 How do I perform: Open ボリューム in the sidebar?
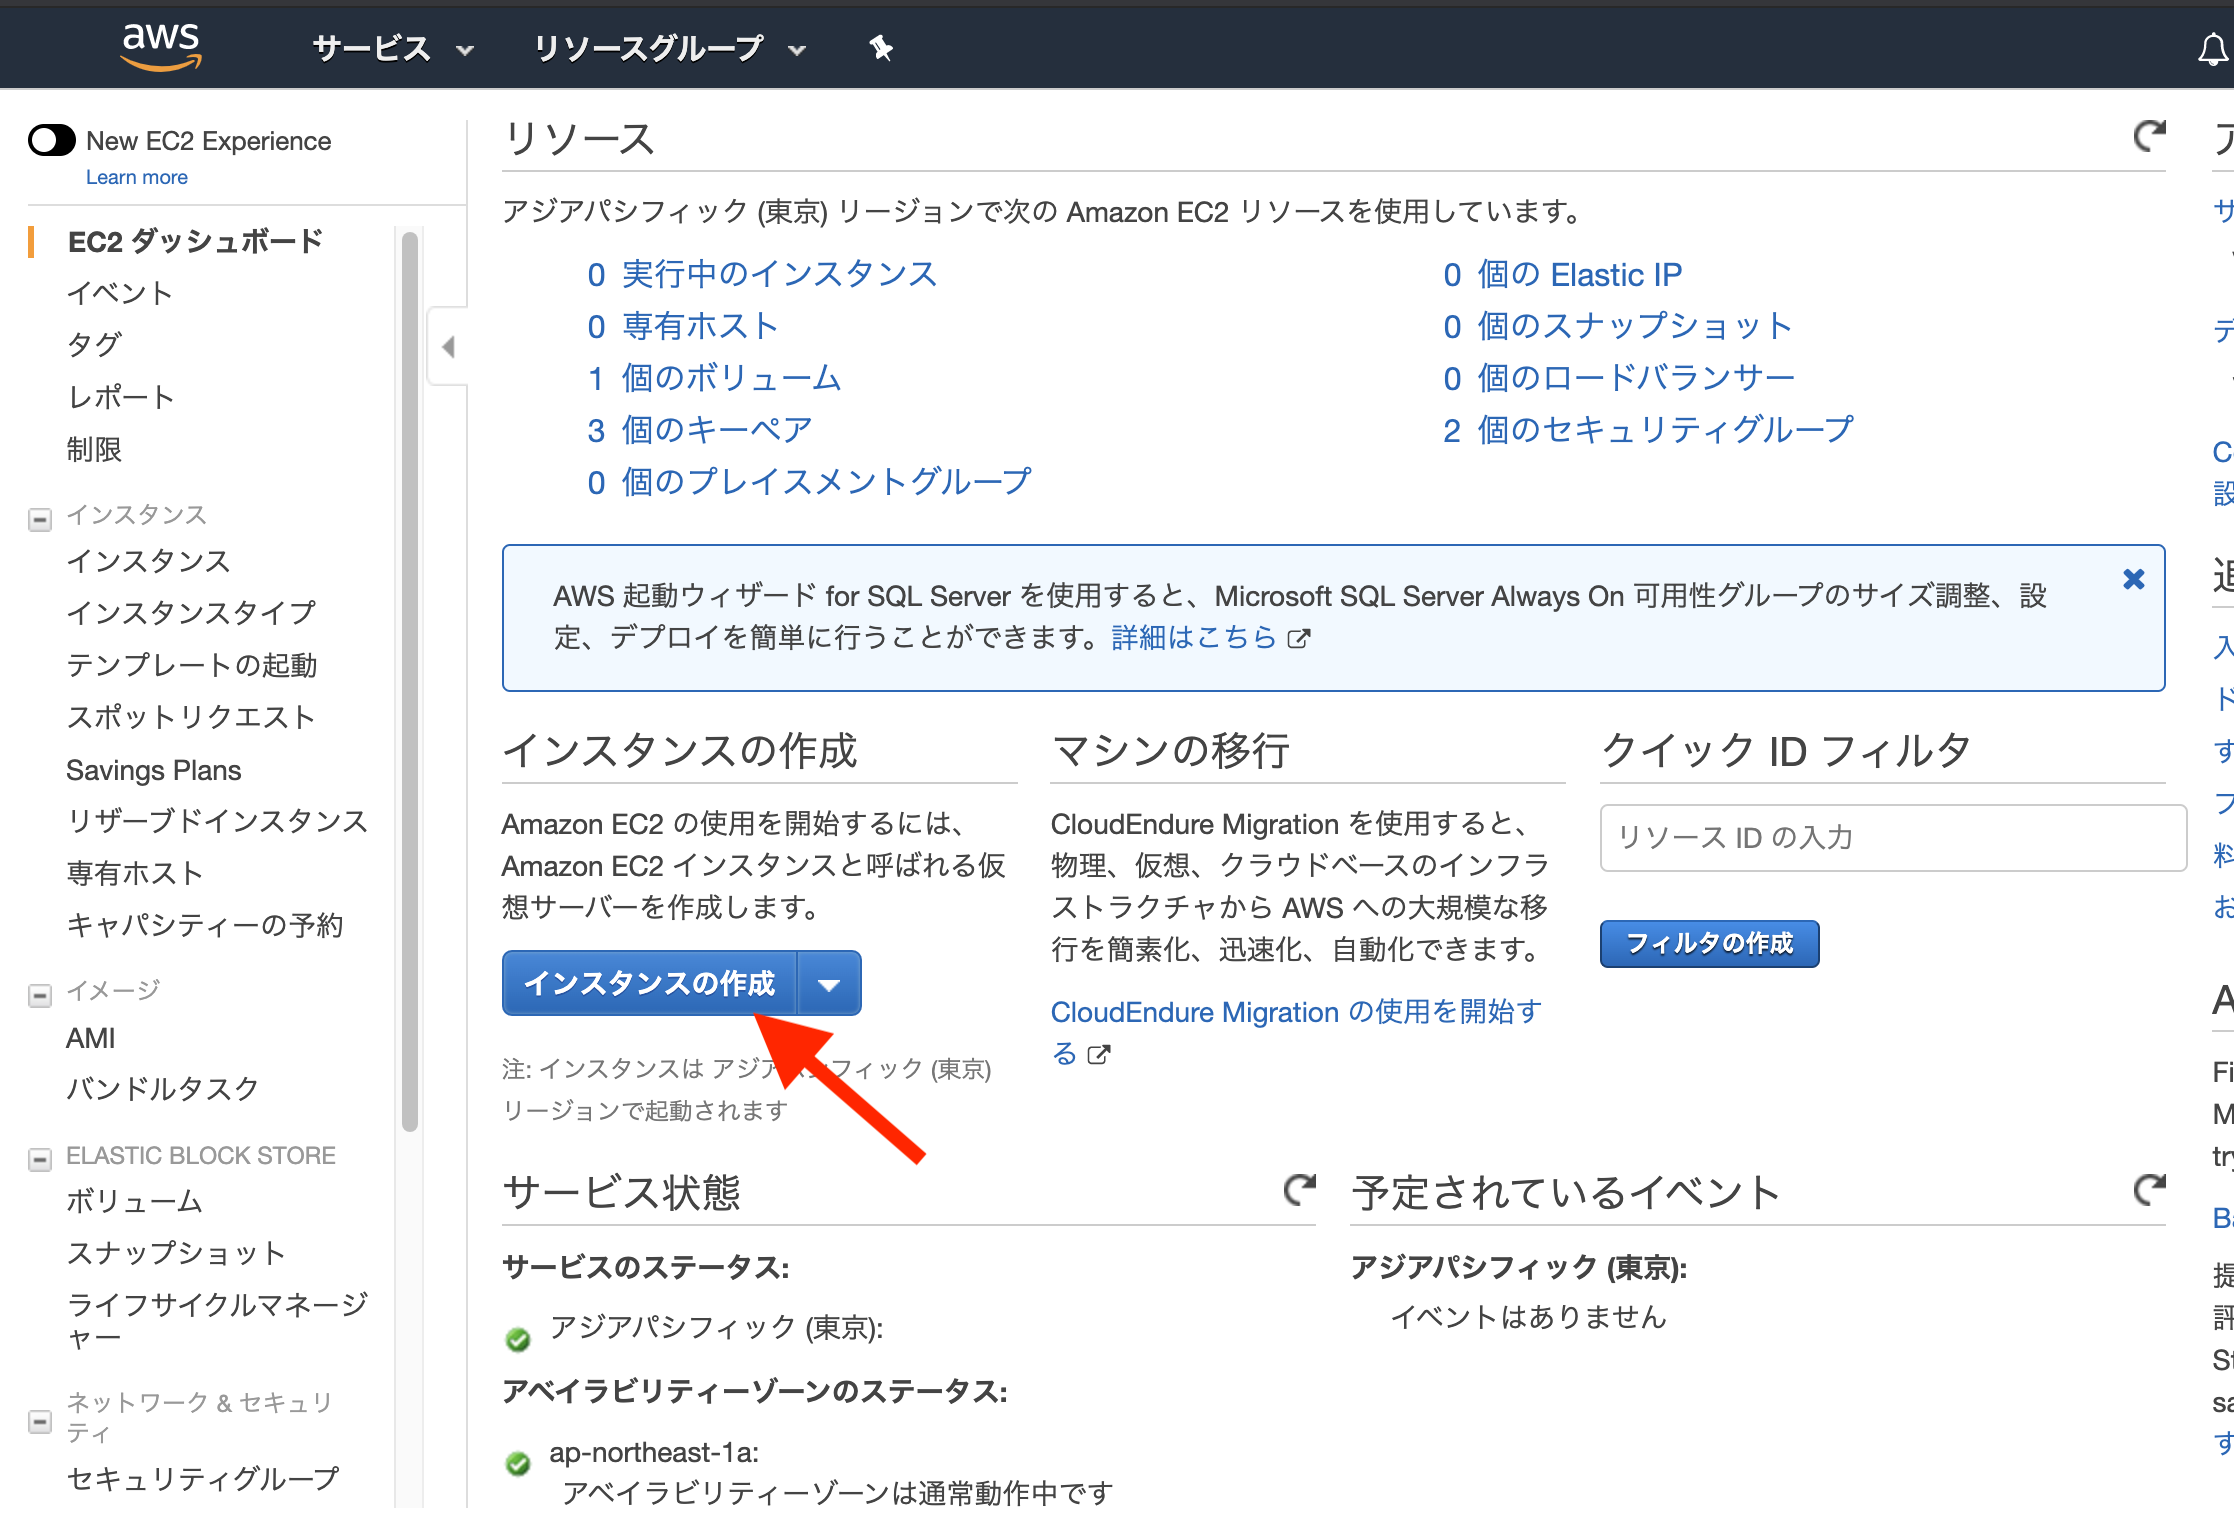click(x=134, y=1201)
